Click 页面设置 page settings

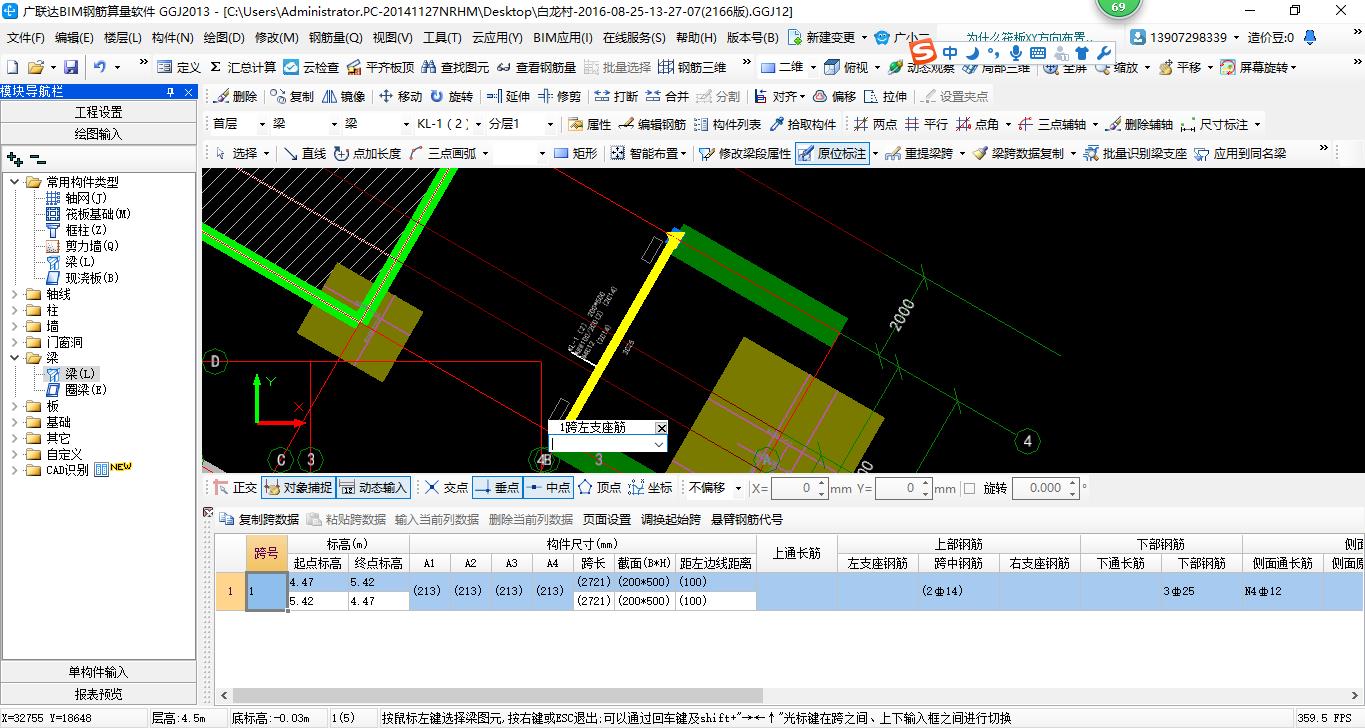click(x=607, y=520)
